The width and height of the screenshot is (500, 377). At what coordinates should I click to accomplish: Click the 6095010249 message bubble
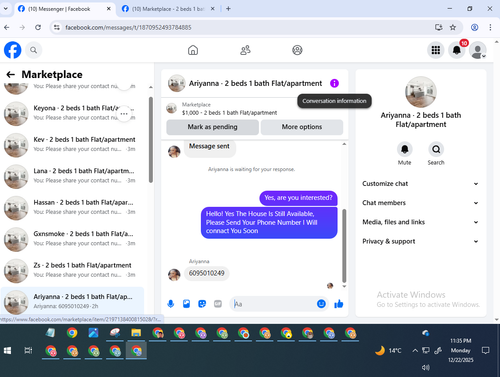click(207, 273)
